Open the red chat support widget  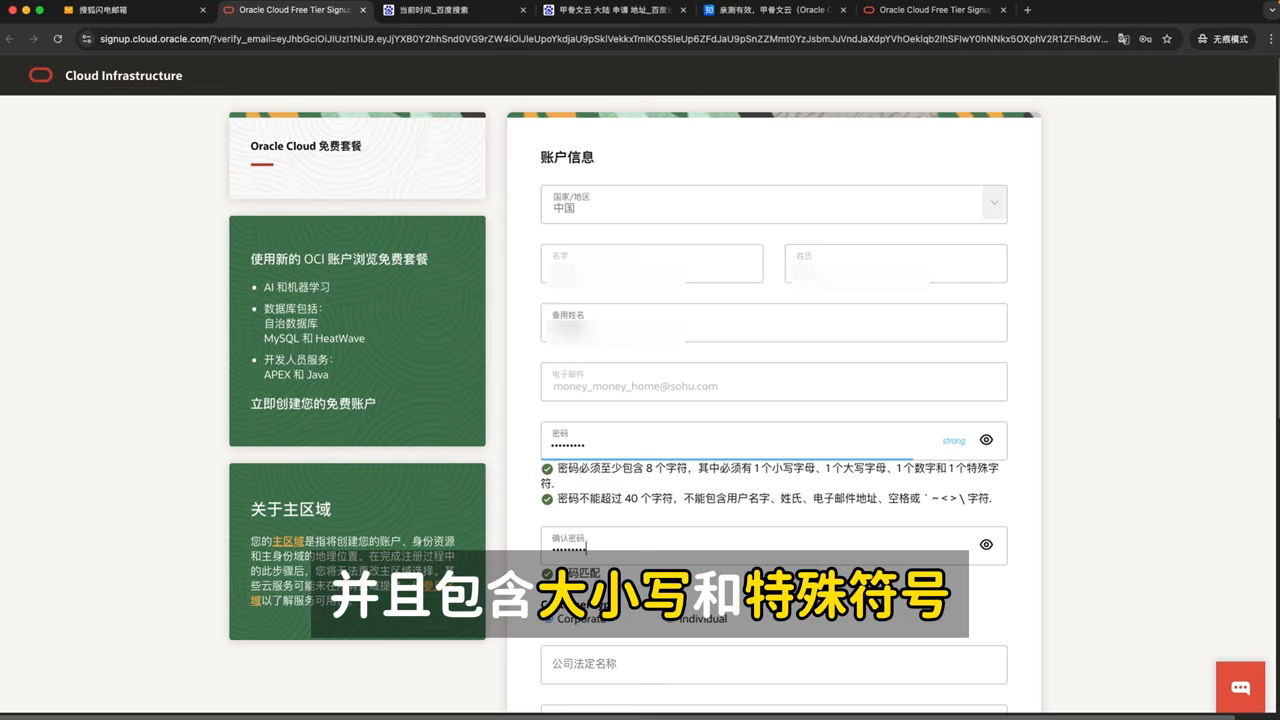pyautogui.click(x=1241, y=687)
